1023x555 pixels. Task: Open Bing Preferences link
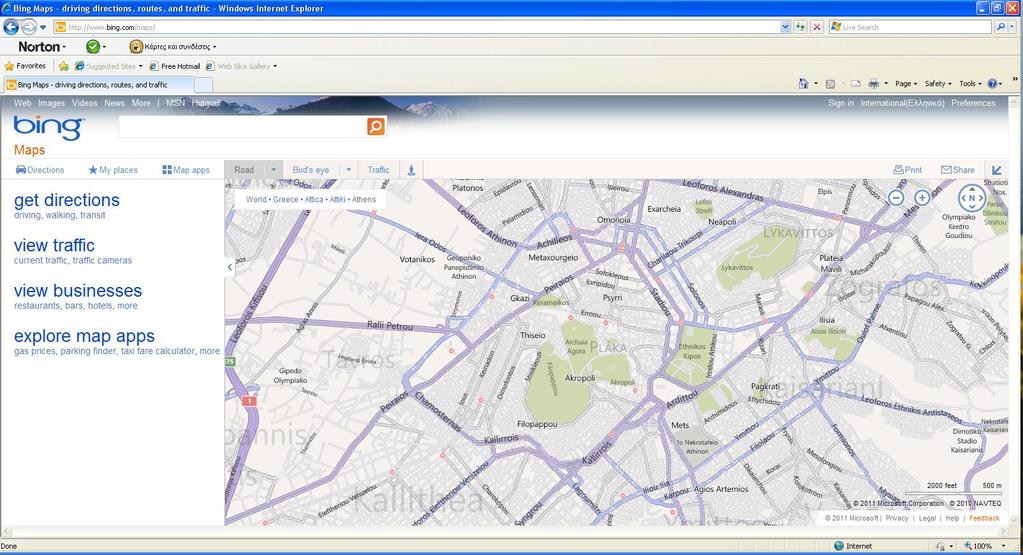click(x=973, y=103)
